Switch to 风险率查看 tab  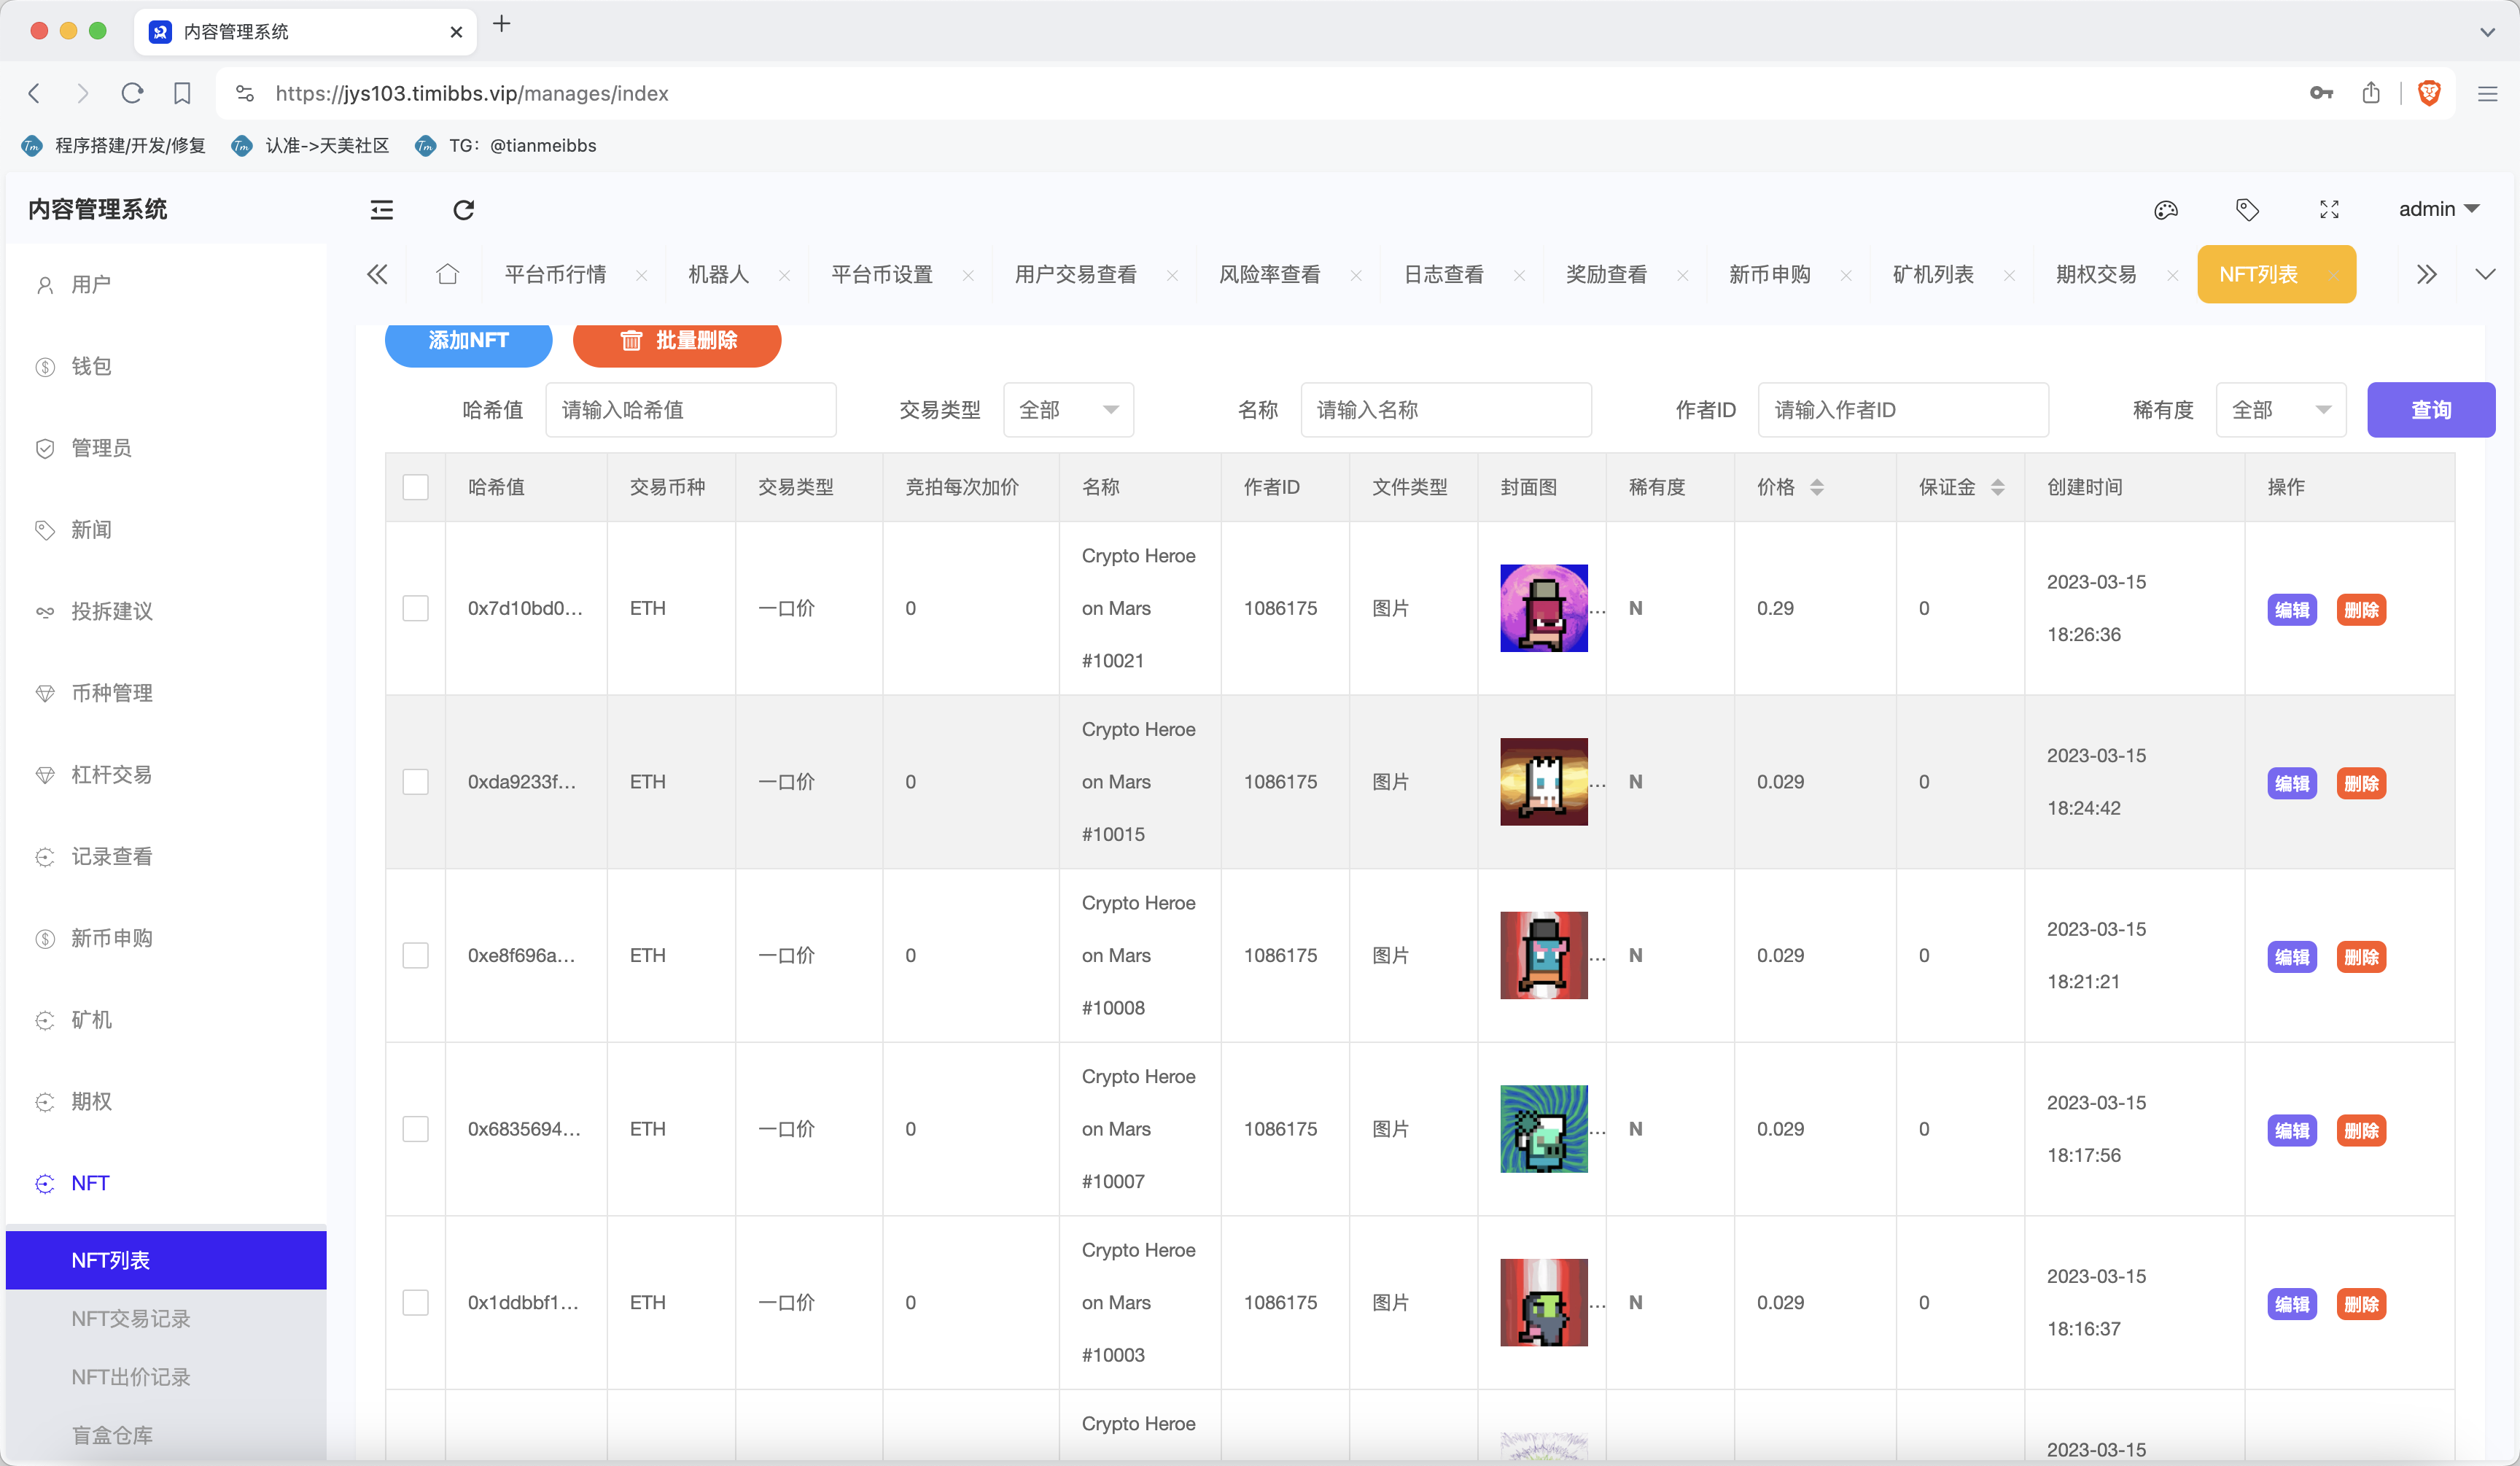pyautogui.click(x=1269, y=275)
